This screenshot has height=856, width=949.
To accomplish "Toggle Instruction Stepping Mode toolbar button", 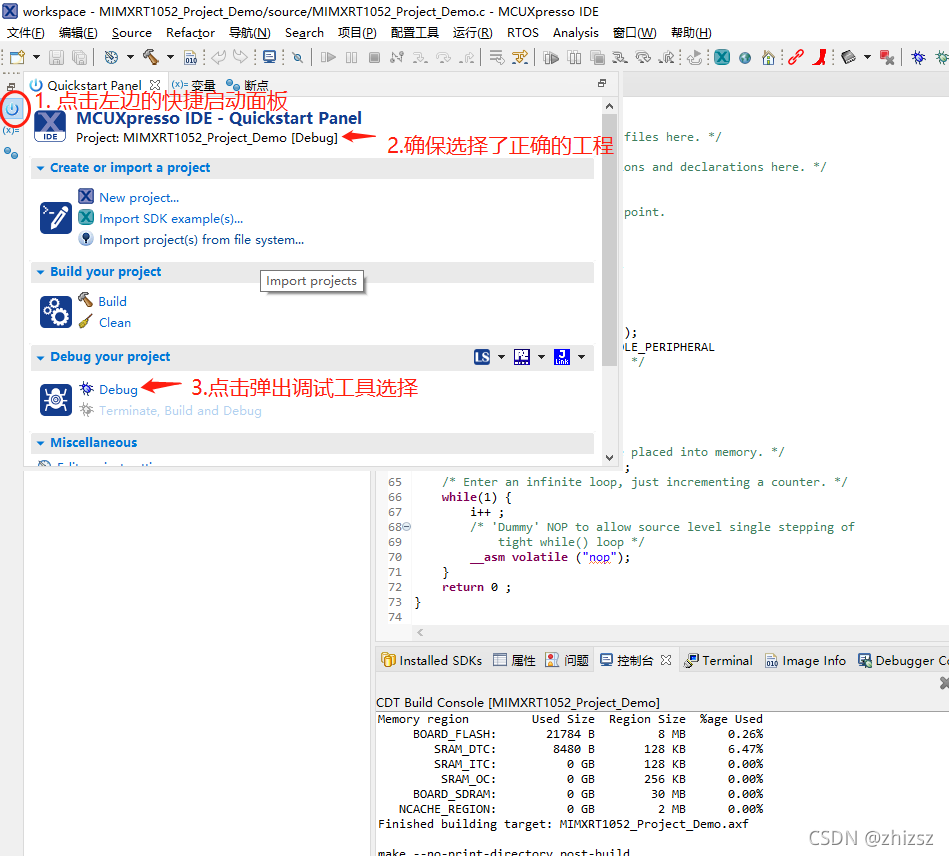I will tap(520, 58).
